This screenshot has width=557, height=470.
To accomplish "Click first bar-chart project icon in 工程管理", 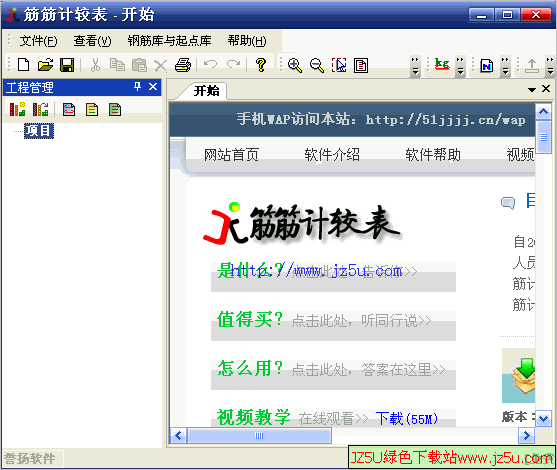I will tap(17, 109).
